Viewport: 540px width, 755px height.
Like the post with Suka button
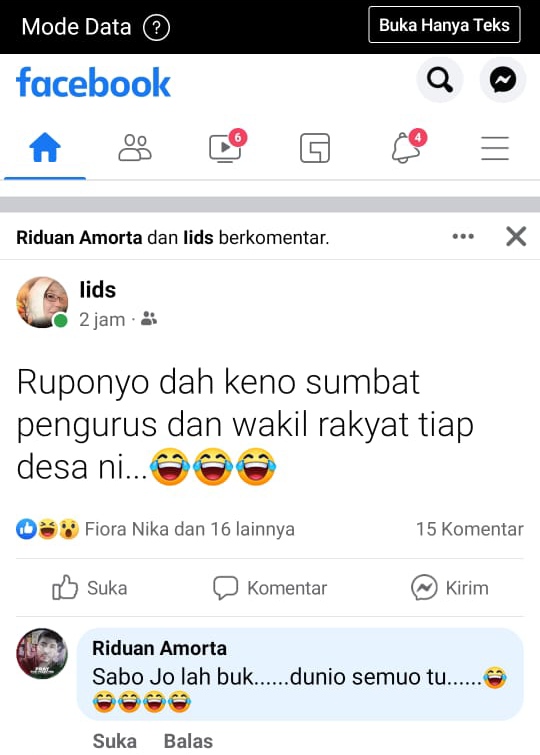[x=90, y=588]
